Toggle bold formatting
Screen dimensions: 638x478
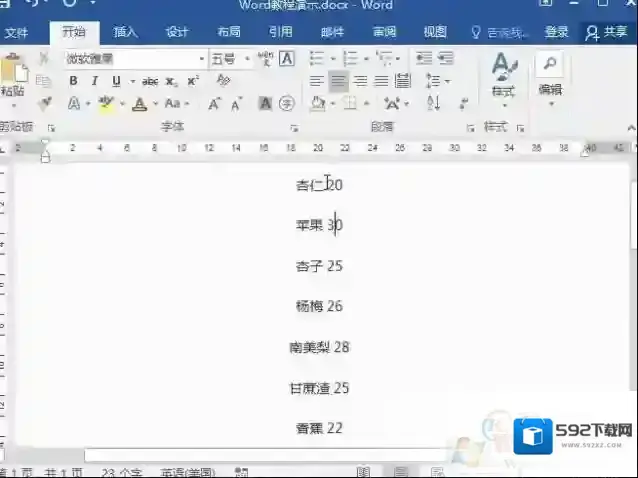pyautogui.click(x=73, y=81)
